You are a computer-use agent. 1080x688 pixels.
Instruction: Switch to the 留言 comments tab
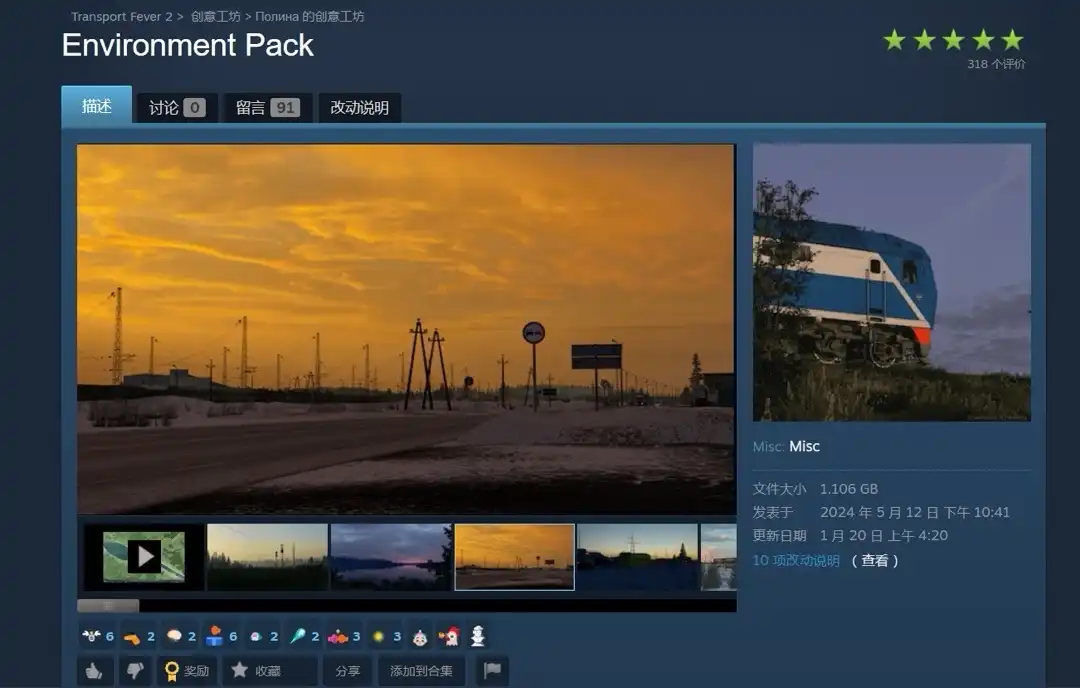click(267, 108)
